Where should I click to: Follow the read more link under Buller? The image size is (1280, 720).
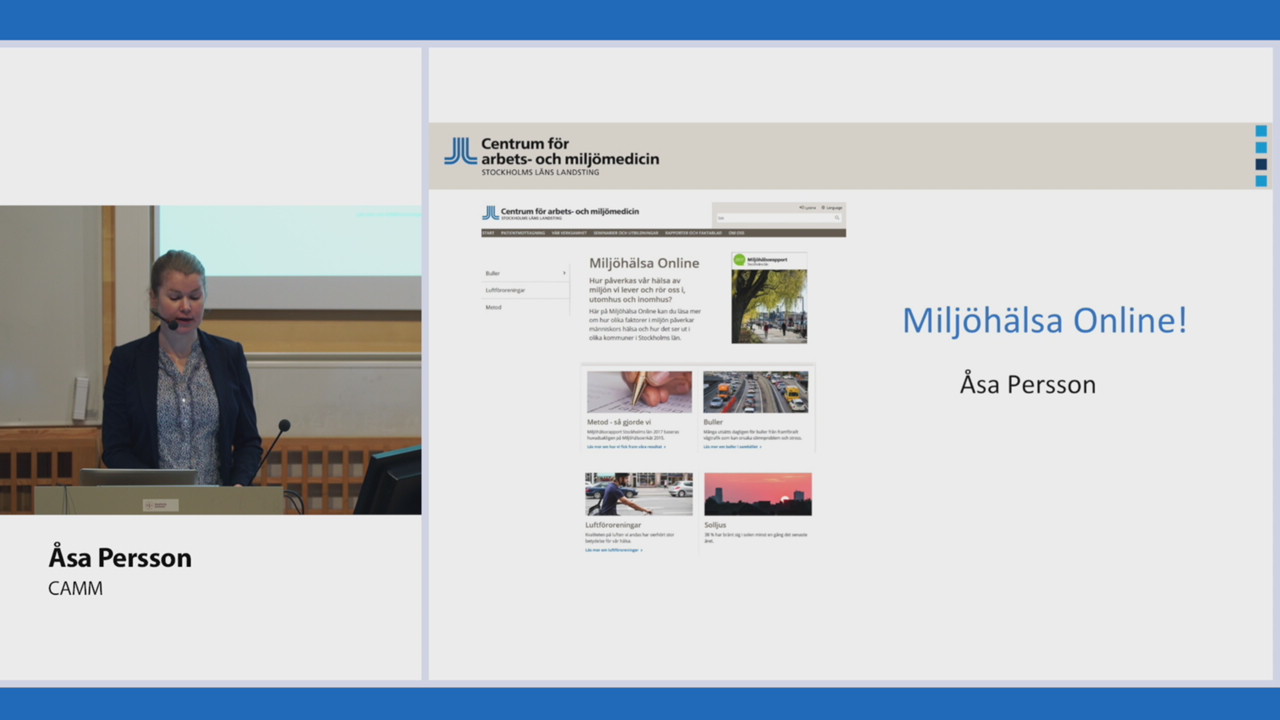731,447
